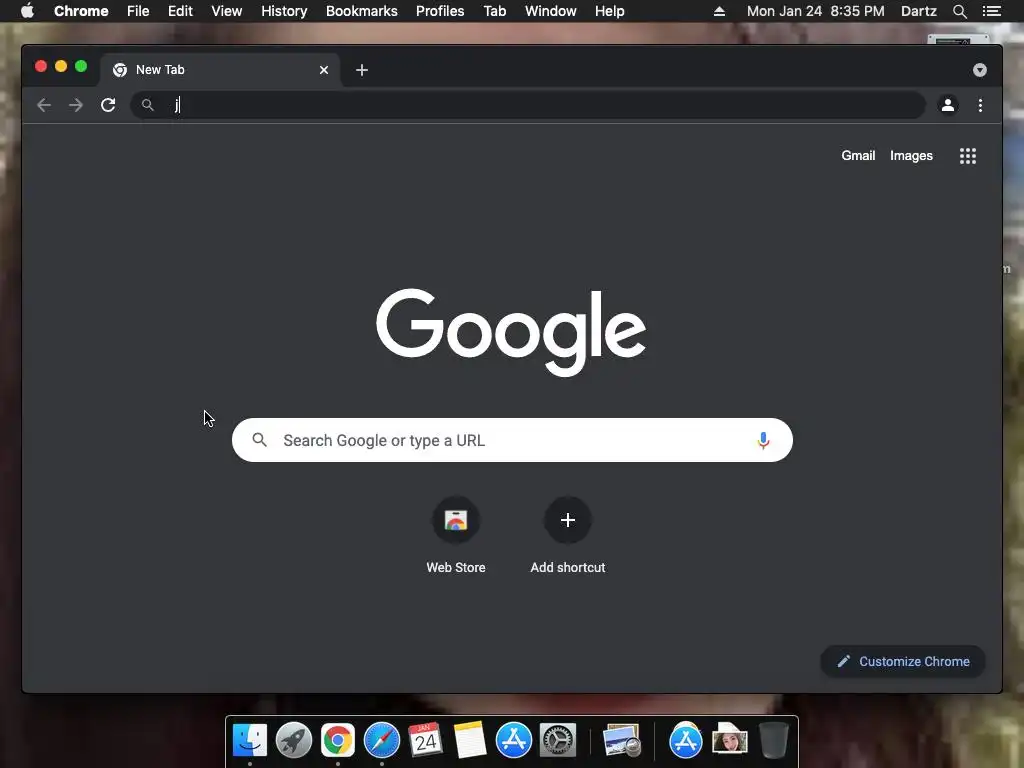Open Finder from the Dock

pos(250,741)
